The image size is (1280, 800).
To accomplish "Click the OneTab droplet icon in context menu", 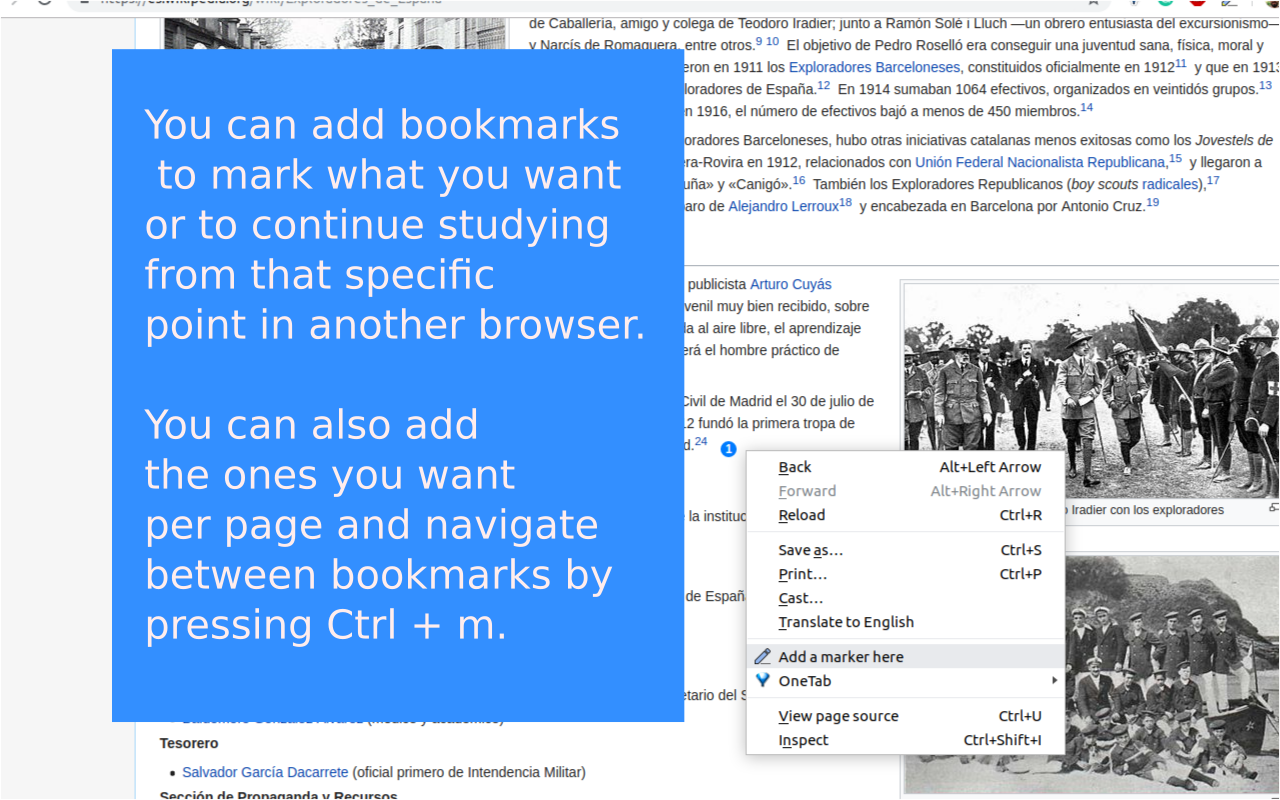I will (762, 681).
